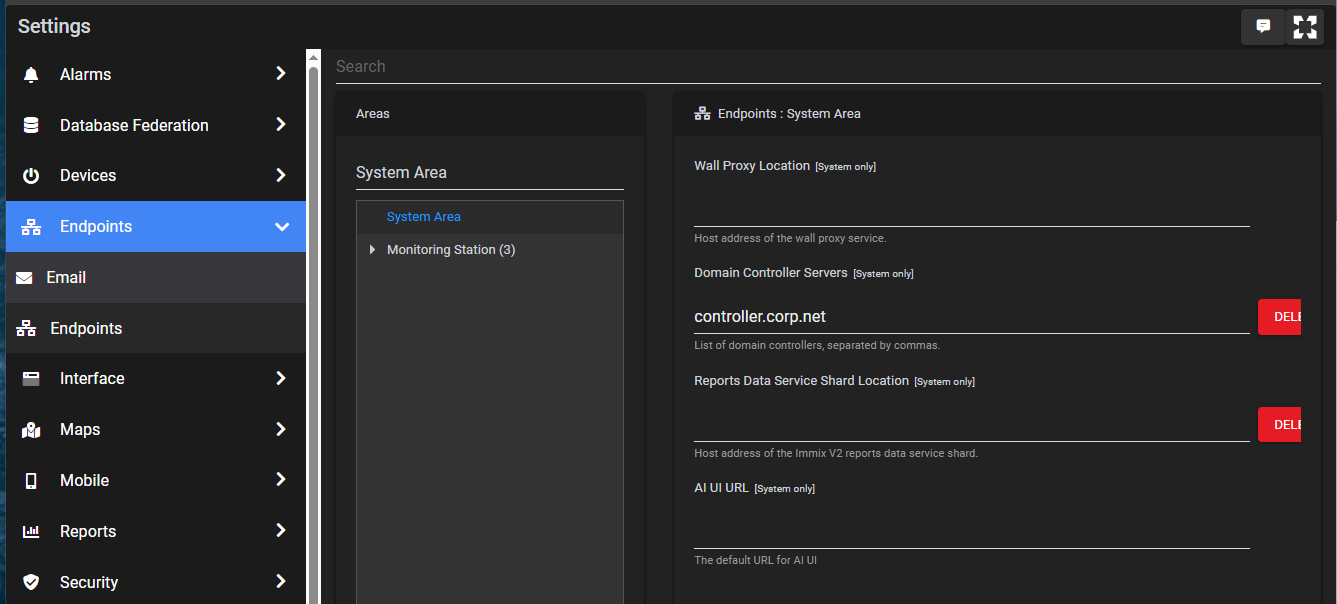Click the Security shield icon
Viewport: 1337px width, 604px height.
(x=31, y=582)
